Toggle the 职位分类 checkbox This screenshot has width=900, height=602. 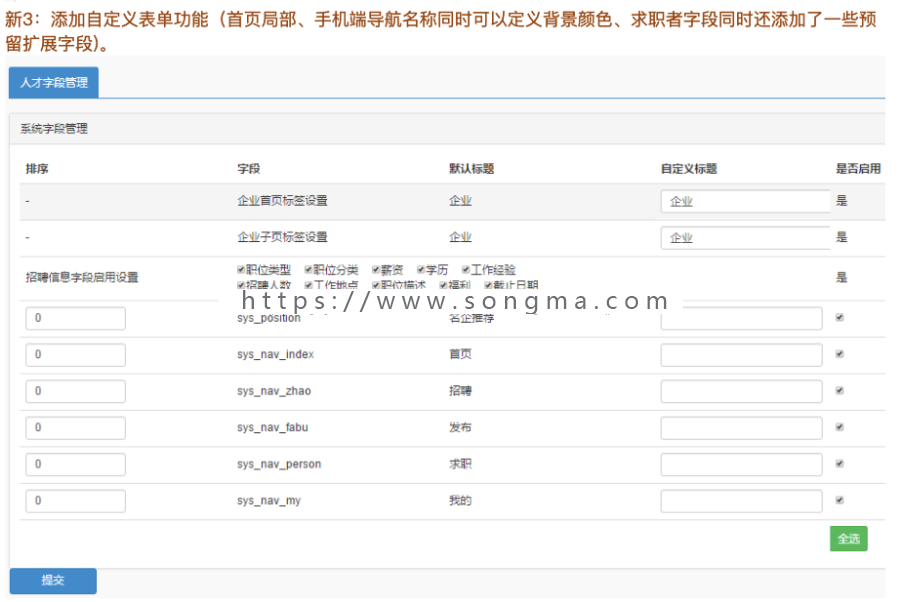pos(309,269)
